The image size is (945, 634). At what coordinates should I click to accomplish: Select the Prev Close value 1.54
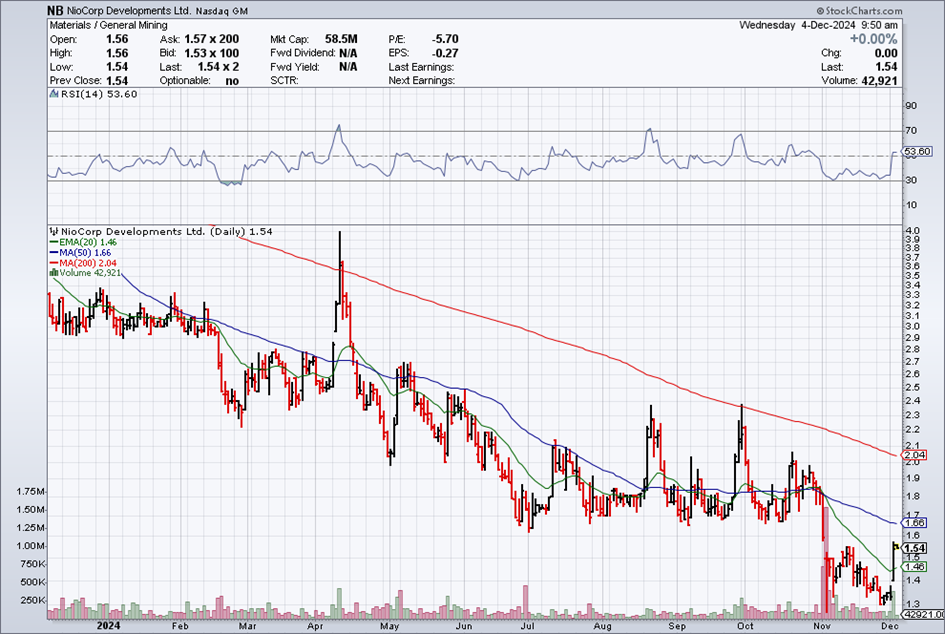(x=117, y=81)
